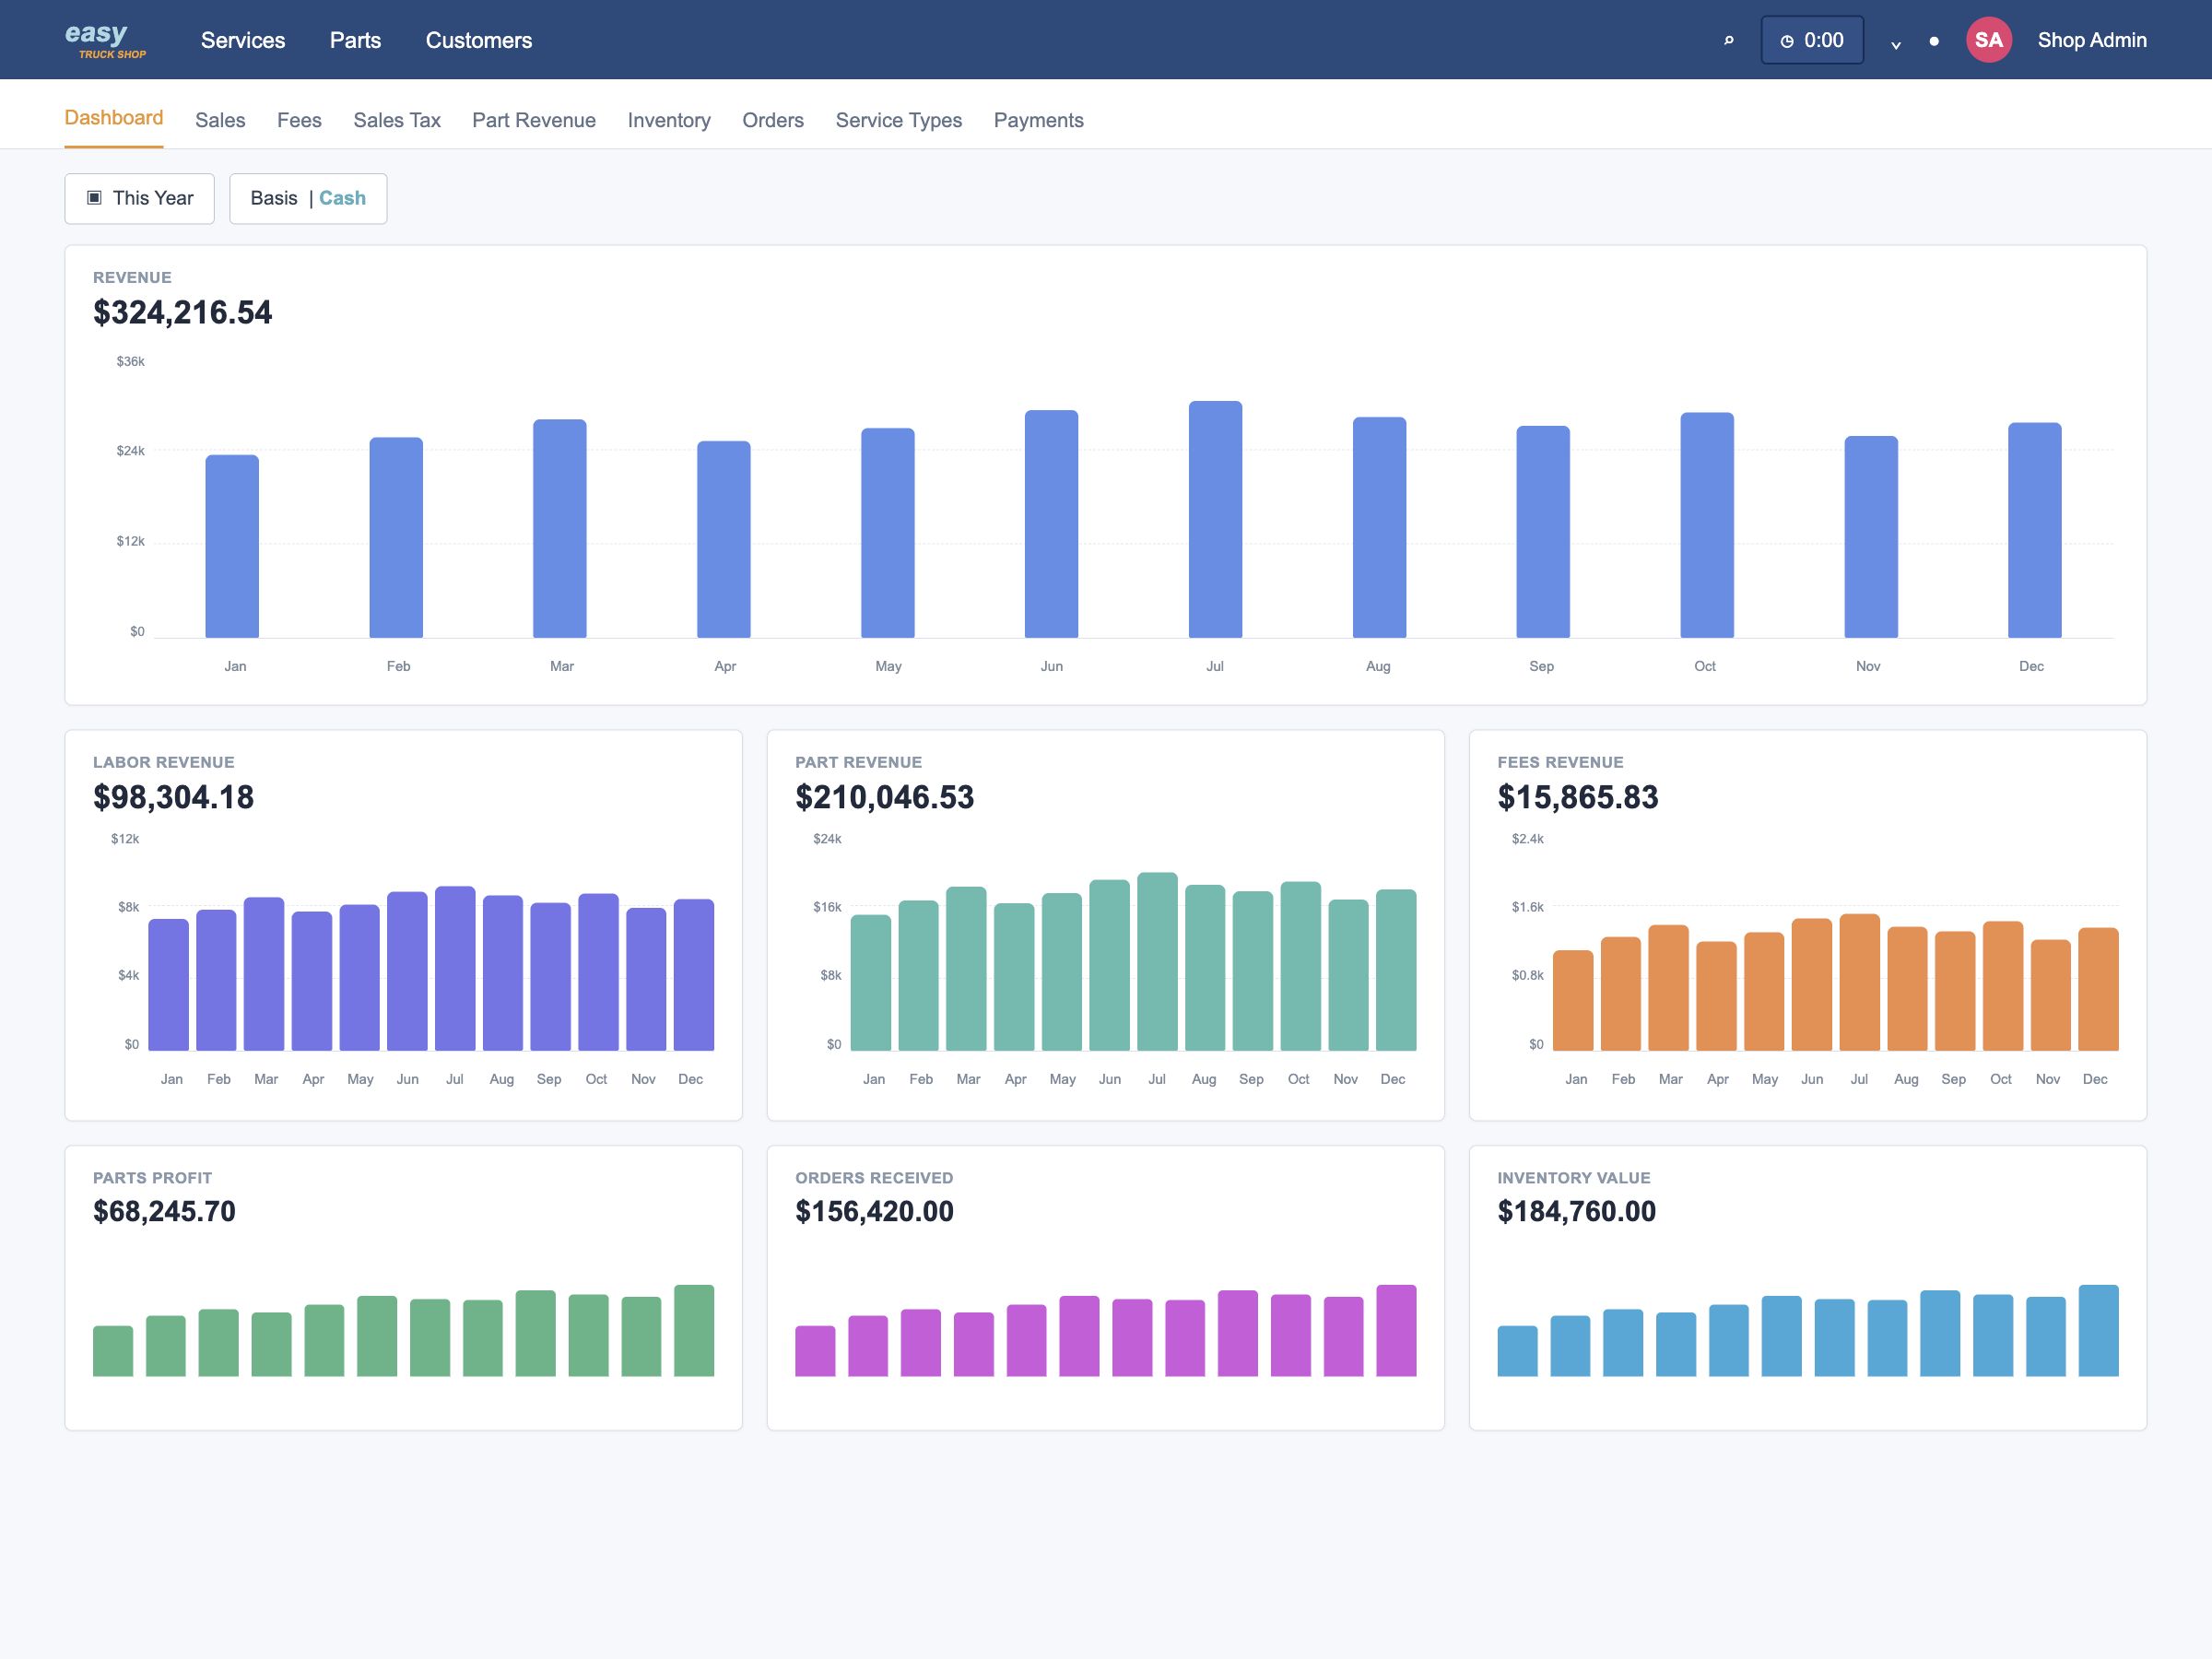View the Service Types tab

pos(899,120)
